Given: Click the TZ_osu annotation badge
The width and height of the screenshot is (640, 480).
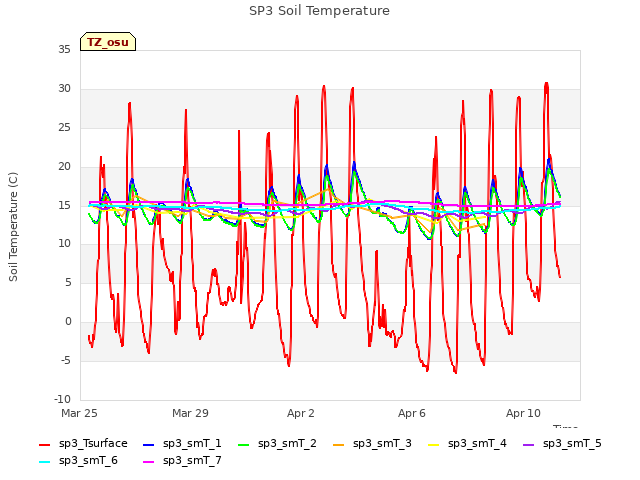Looking at the screenshot, I should coord(108,42).
